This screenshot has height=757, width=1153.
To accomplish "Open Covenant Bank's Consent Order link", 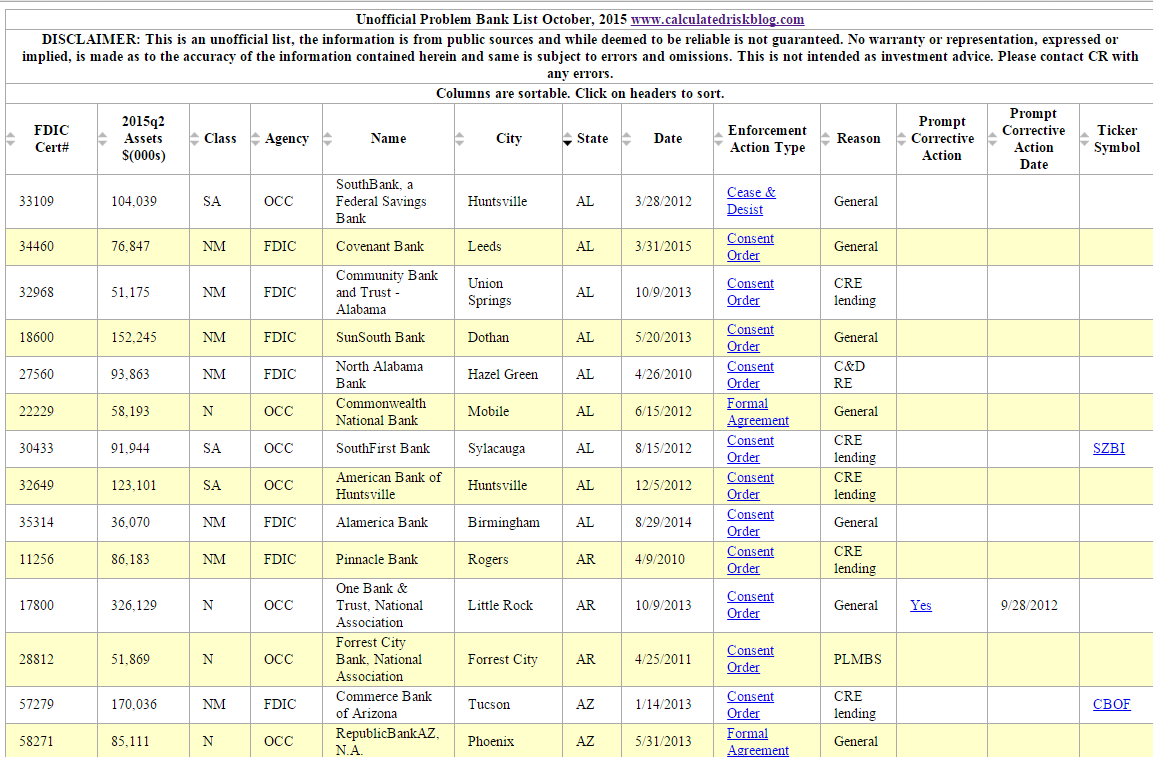I will [x=750, y=247].
